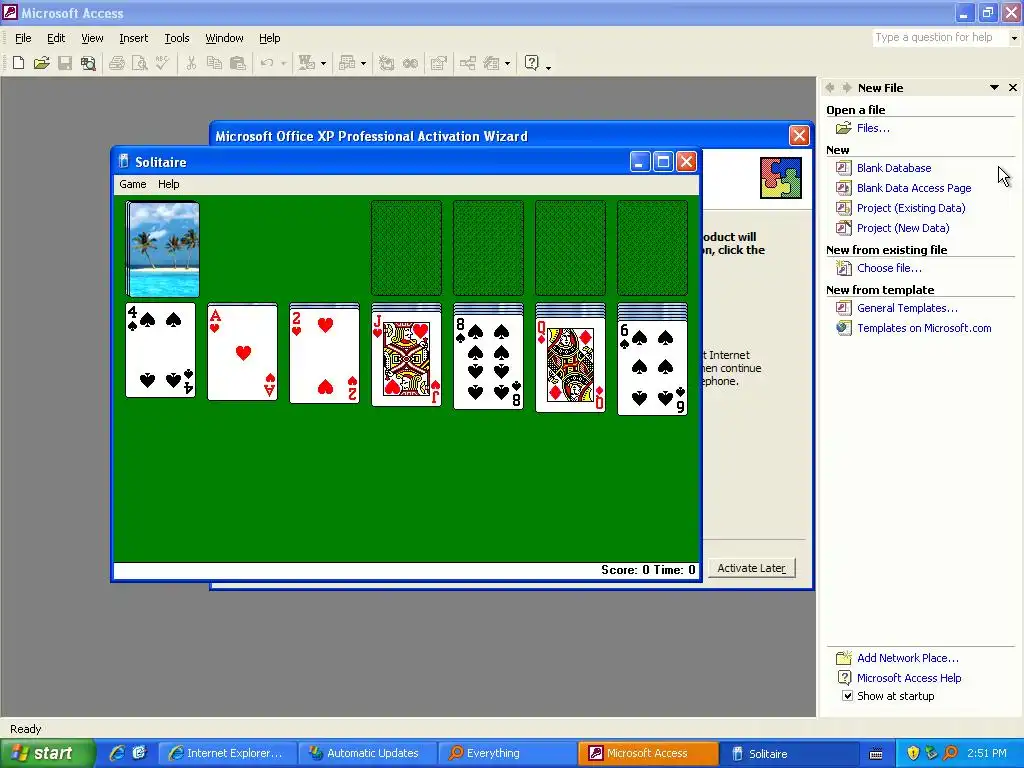
Task: Click the Cut scissors toolbar icon
Action: click(191, 63)
